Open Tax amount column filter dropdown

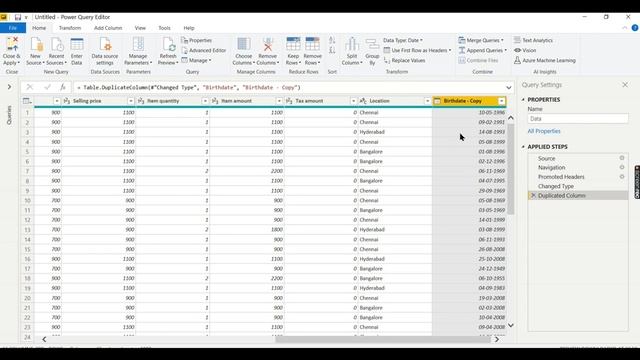tap(353, 101)
